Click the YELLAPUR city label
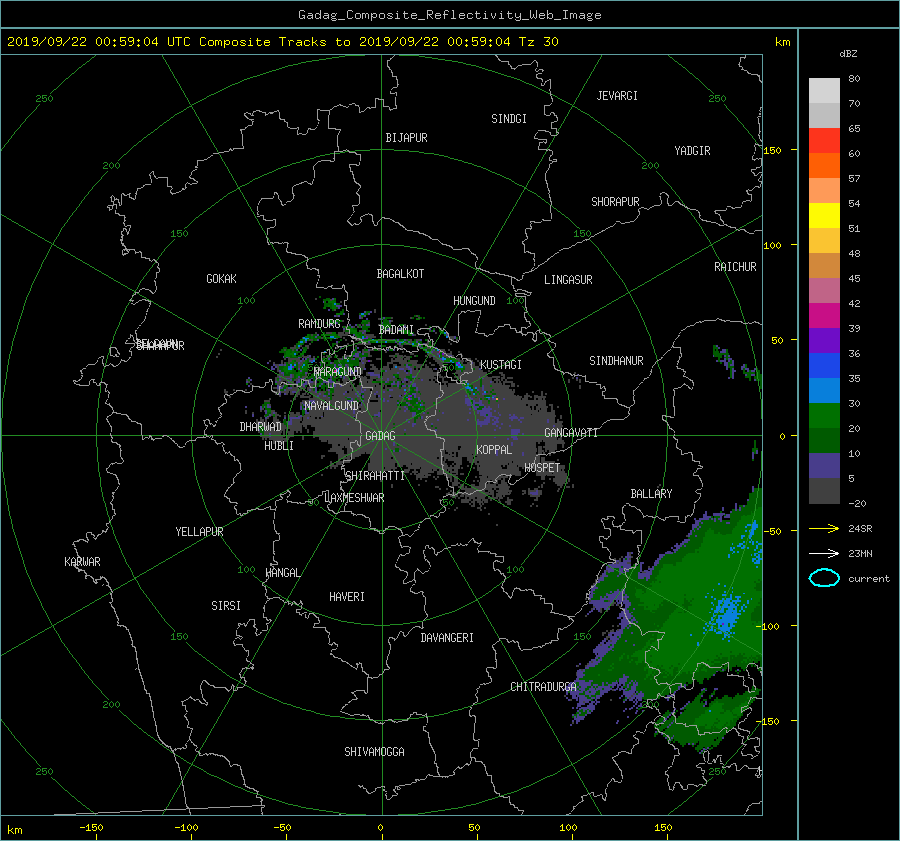The image size is (900, 841). (199, 532)
